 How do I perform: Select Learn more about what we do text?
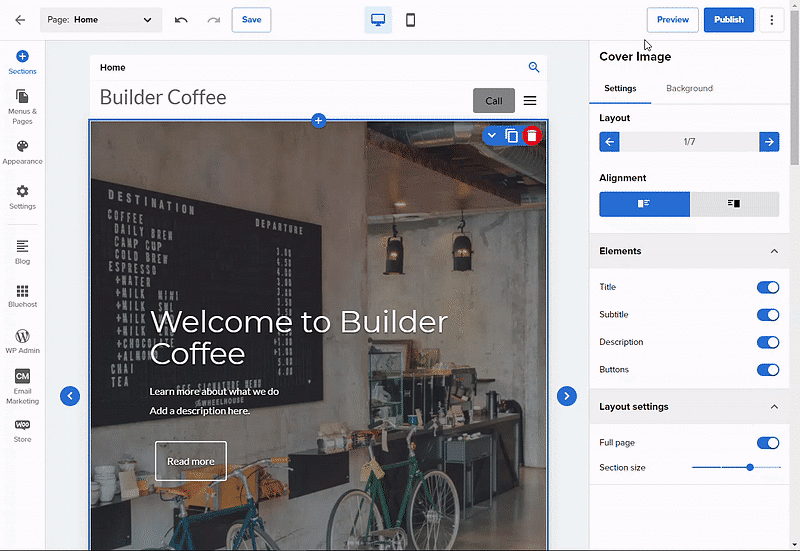(214, 391)
